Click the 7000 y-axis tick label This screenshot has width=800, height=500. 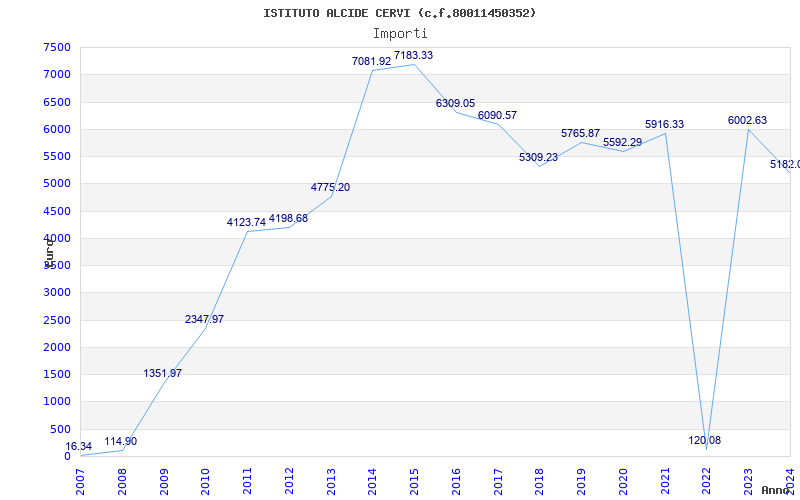[57, 74]
